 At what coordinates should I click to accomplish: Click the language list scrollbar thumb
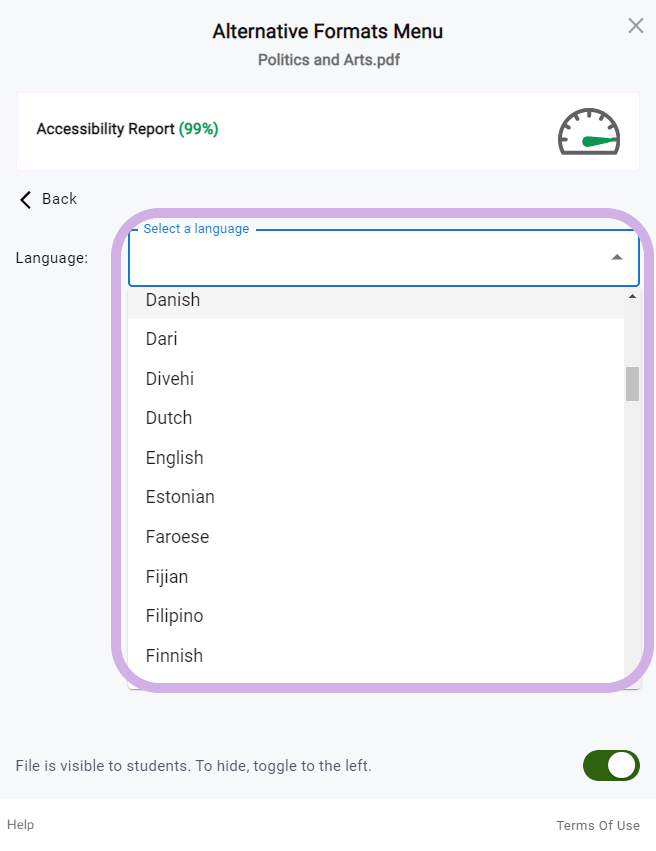pyautogui.click(x=632, y=384)
